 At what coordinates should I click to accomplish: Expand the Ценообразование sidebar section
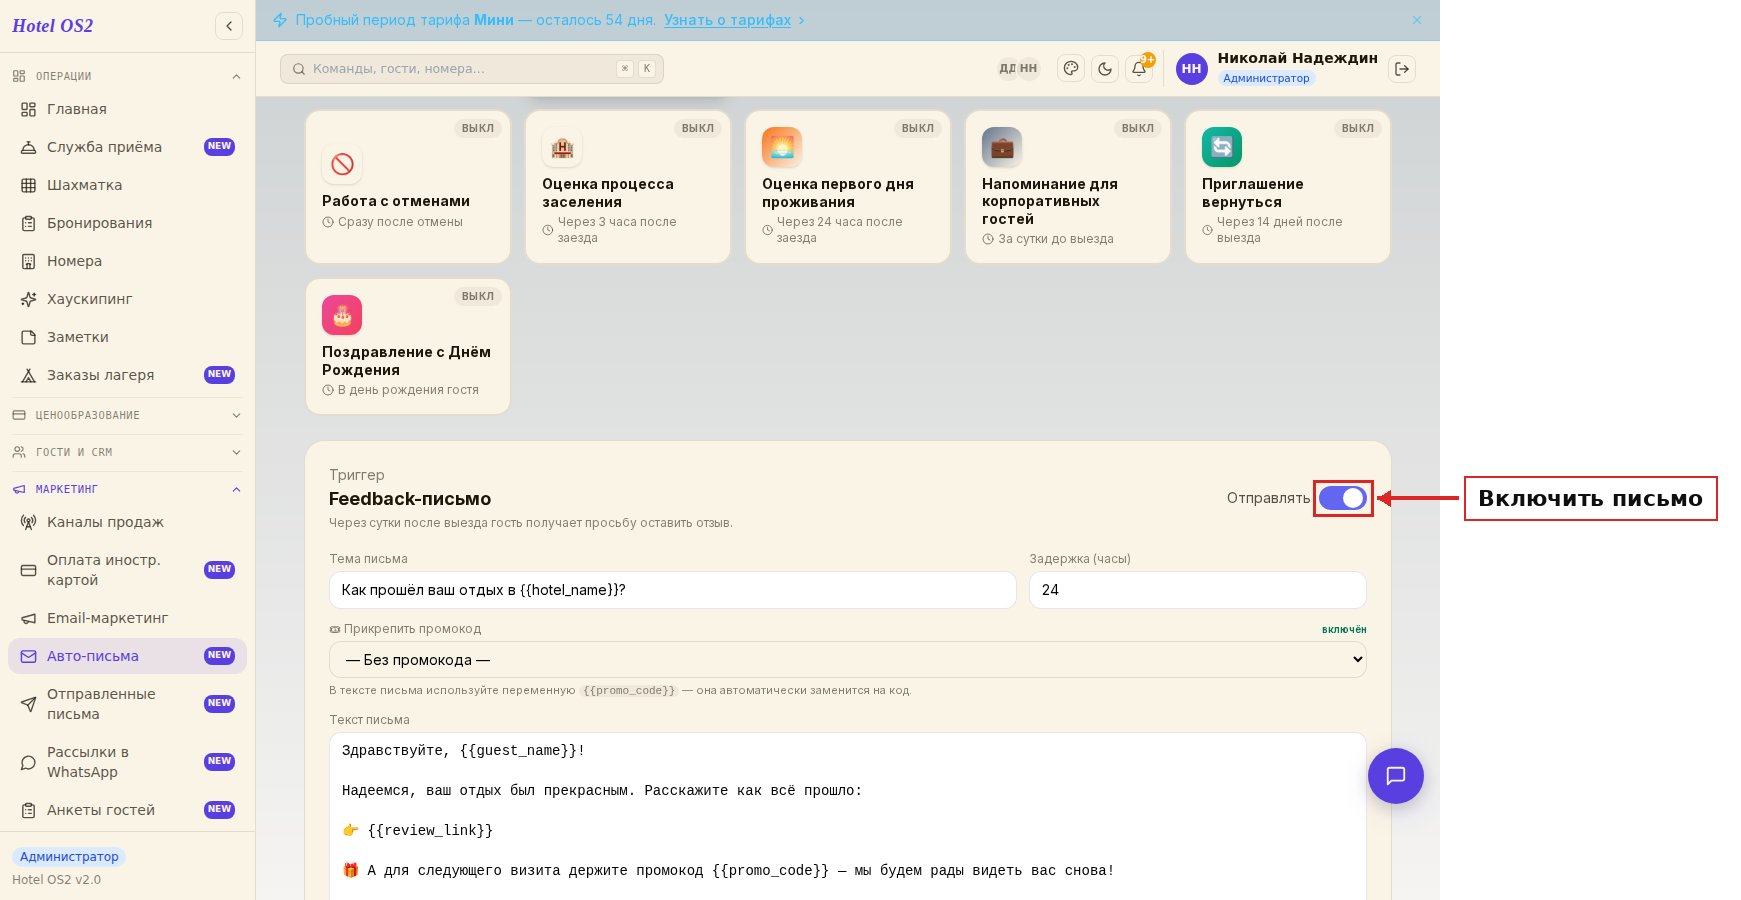(127, 415)
